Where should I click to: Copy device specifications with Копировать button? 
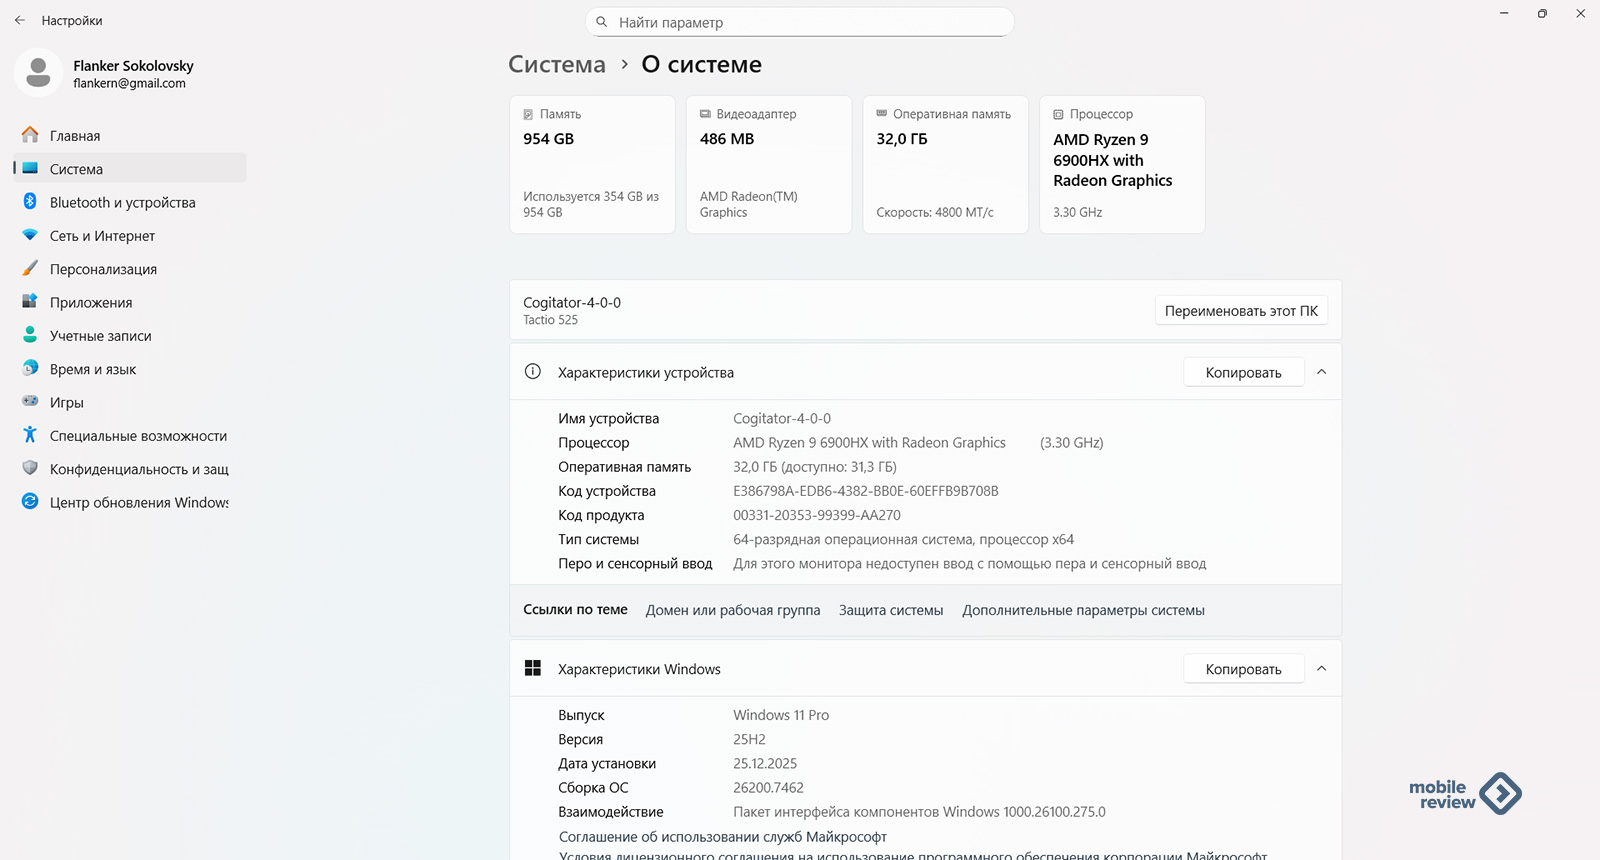1243,372
